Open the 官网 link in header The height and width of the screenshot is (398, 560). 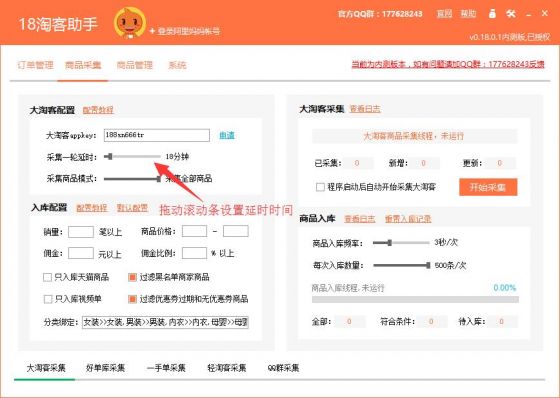coord(444,14)
